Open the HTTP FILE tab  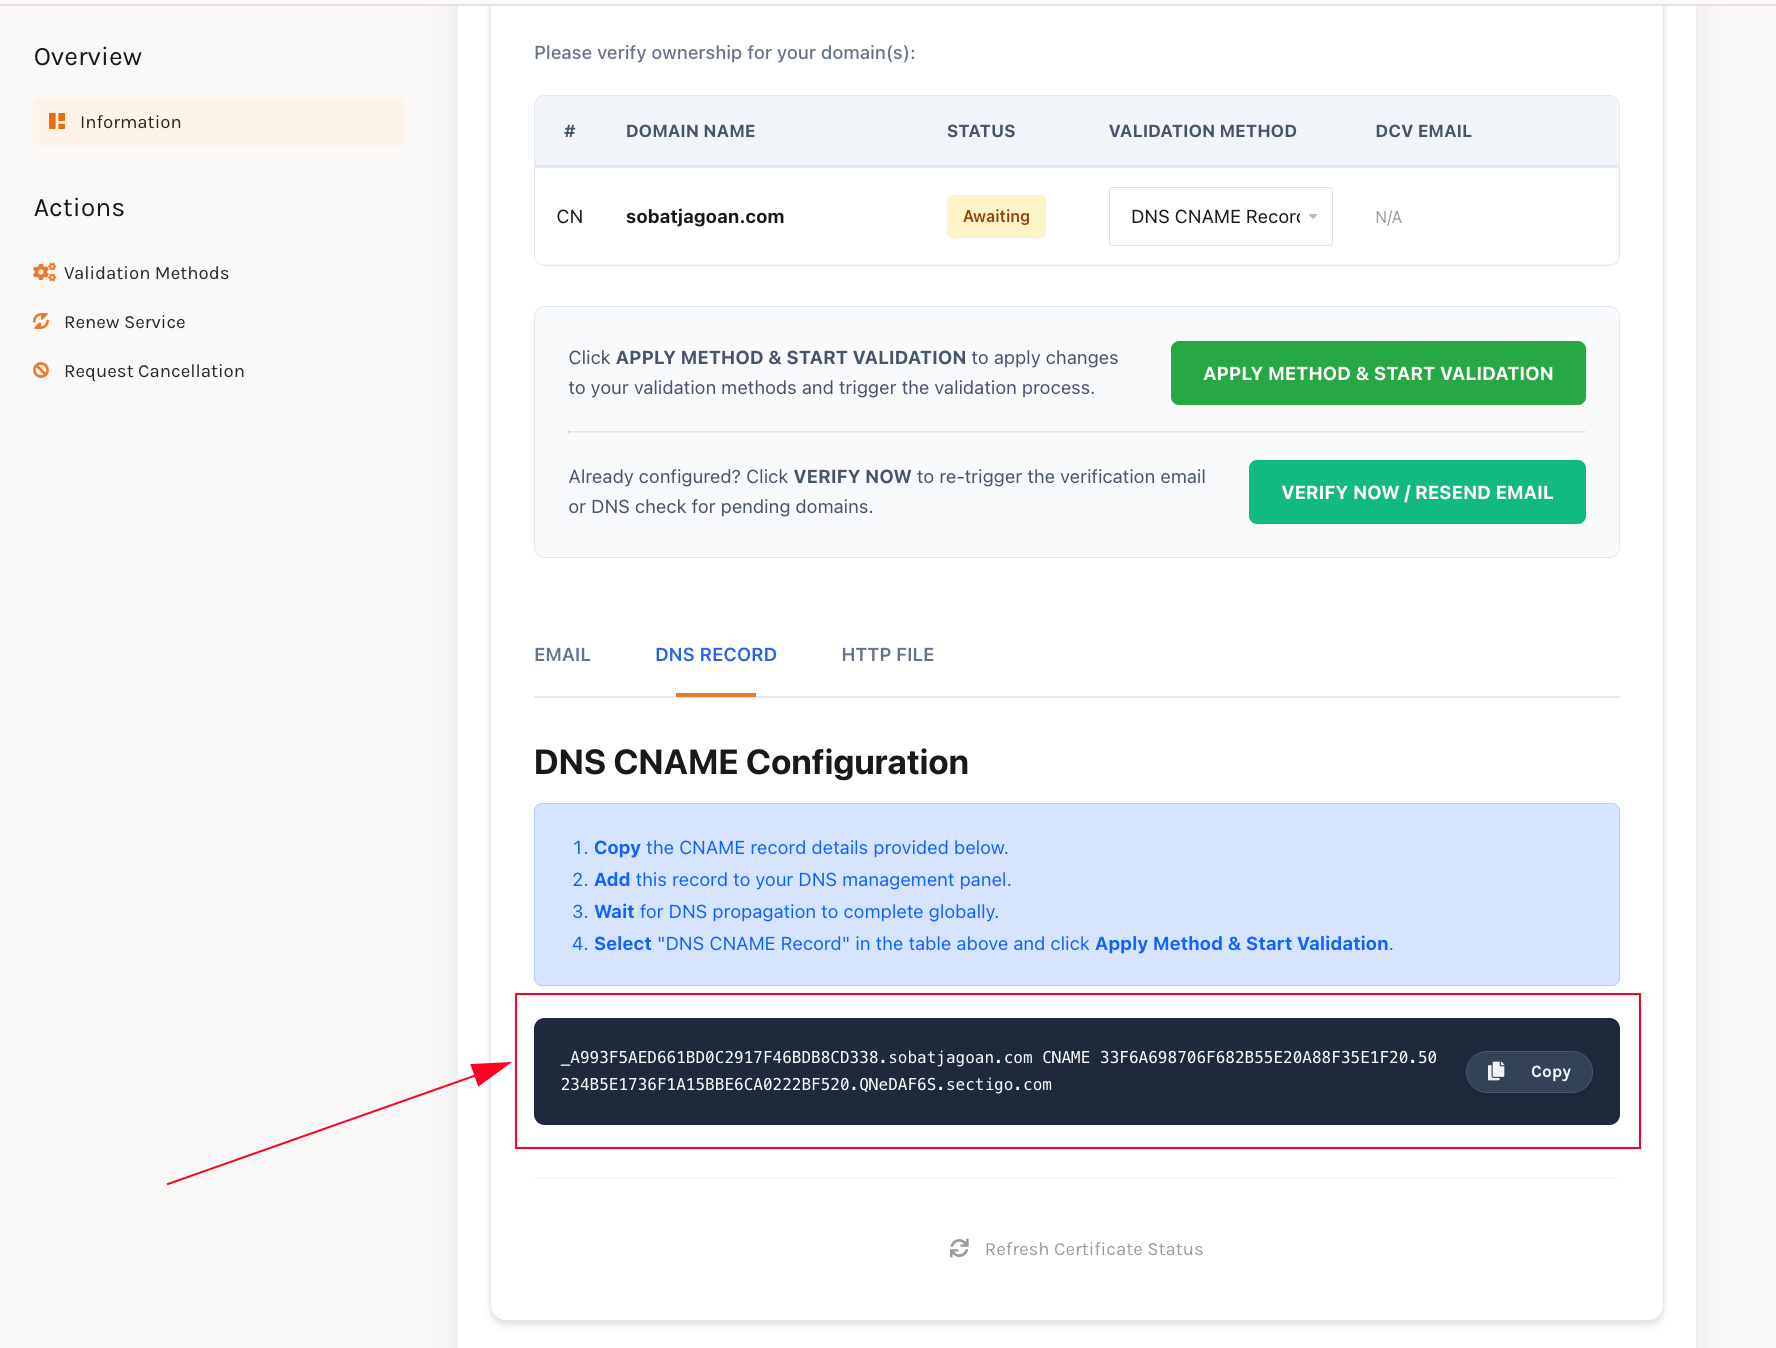887,655
